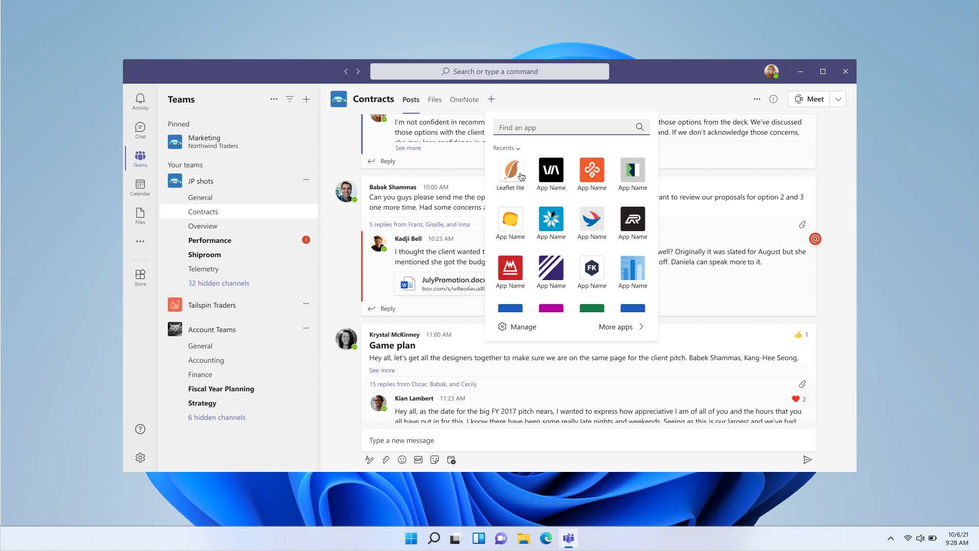Viewport: 979px width, 551px height.
Task: Open Microsoft Edge from the taskbar
Action: click(x=546, y=539)
